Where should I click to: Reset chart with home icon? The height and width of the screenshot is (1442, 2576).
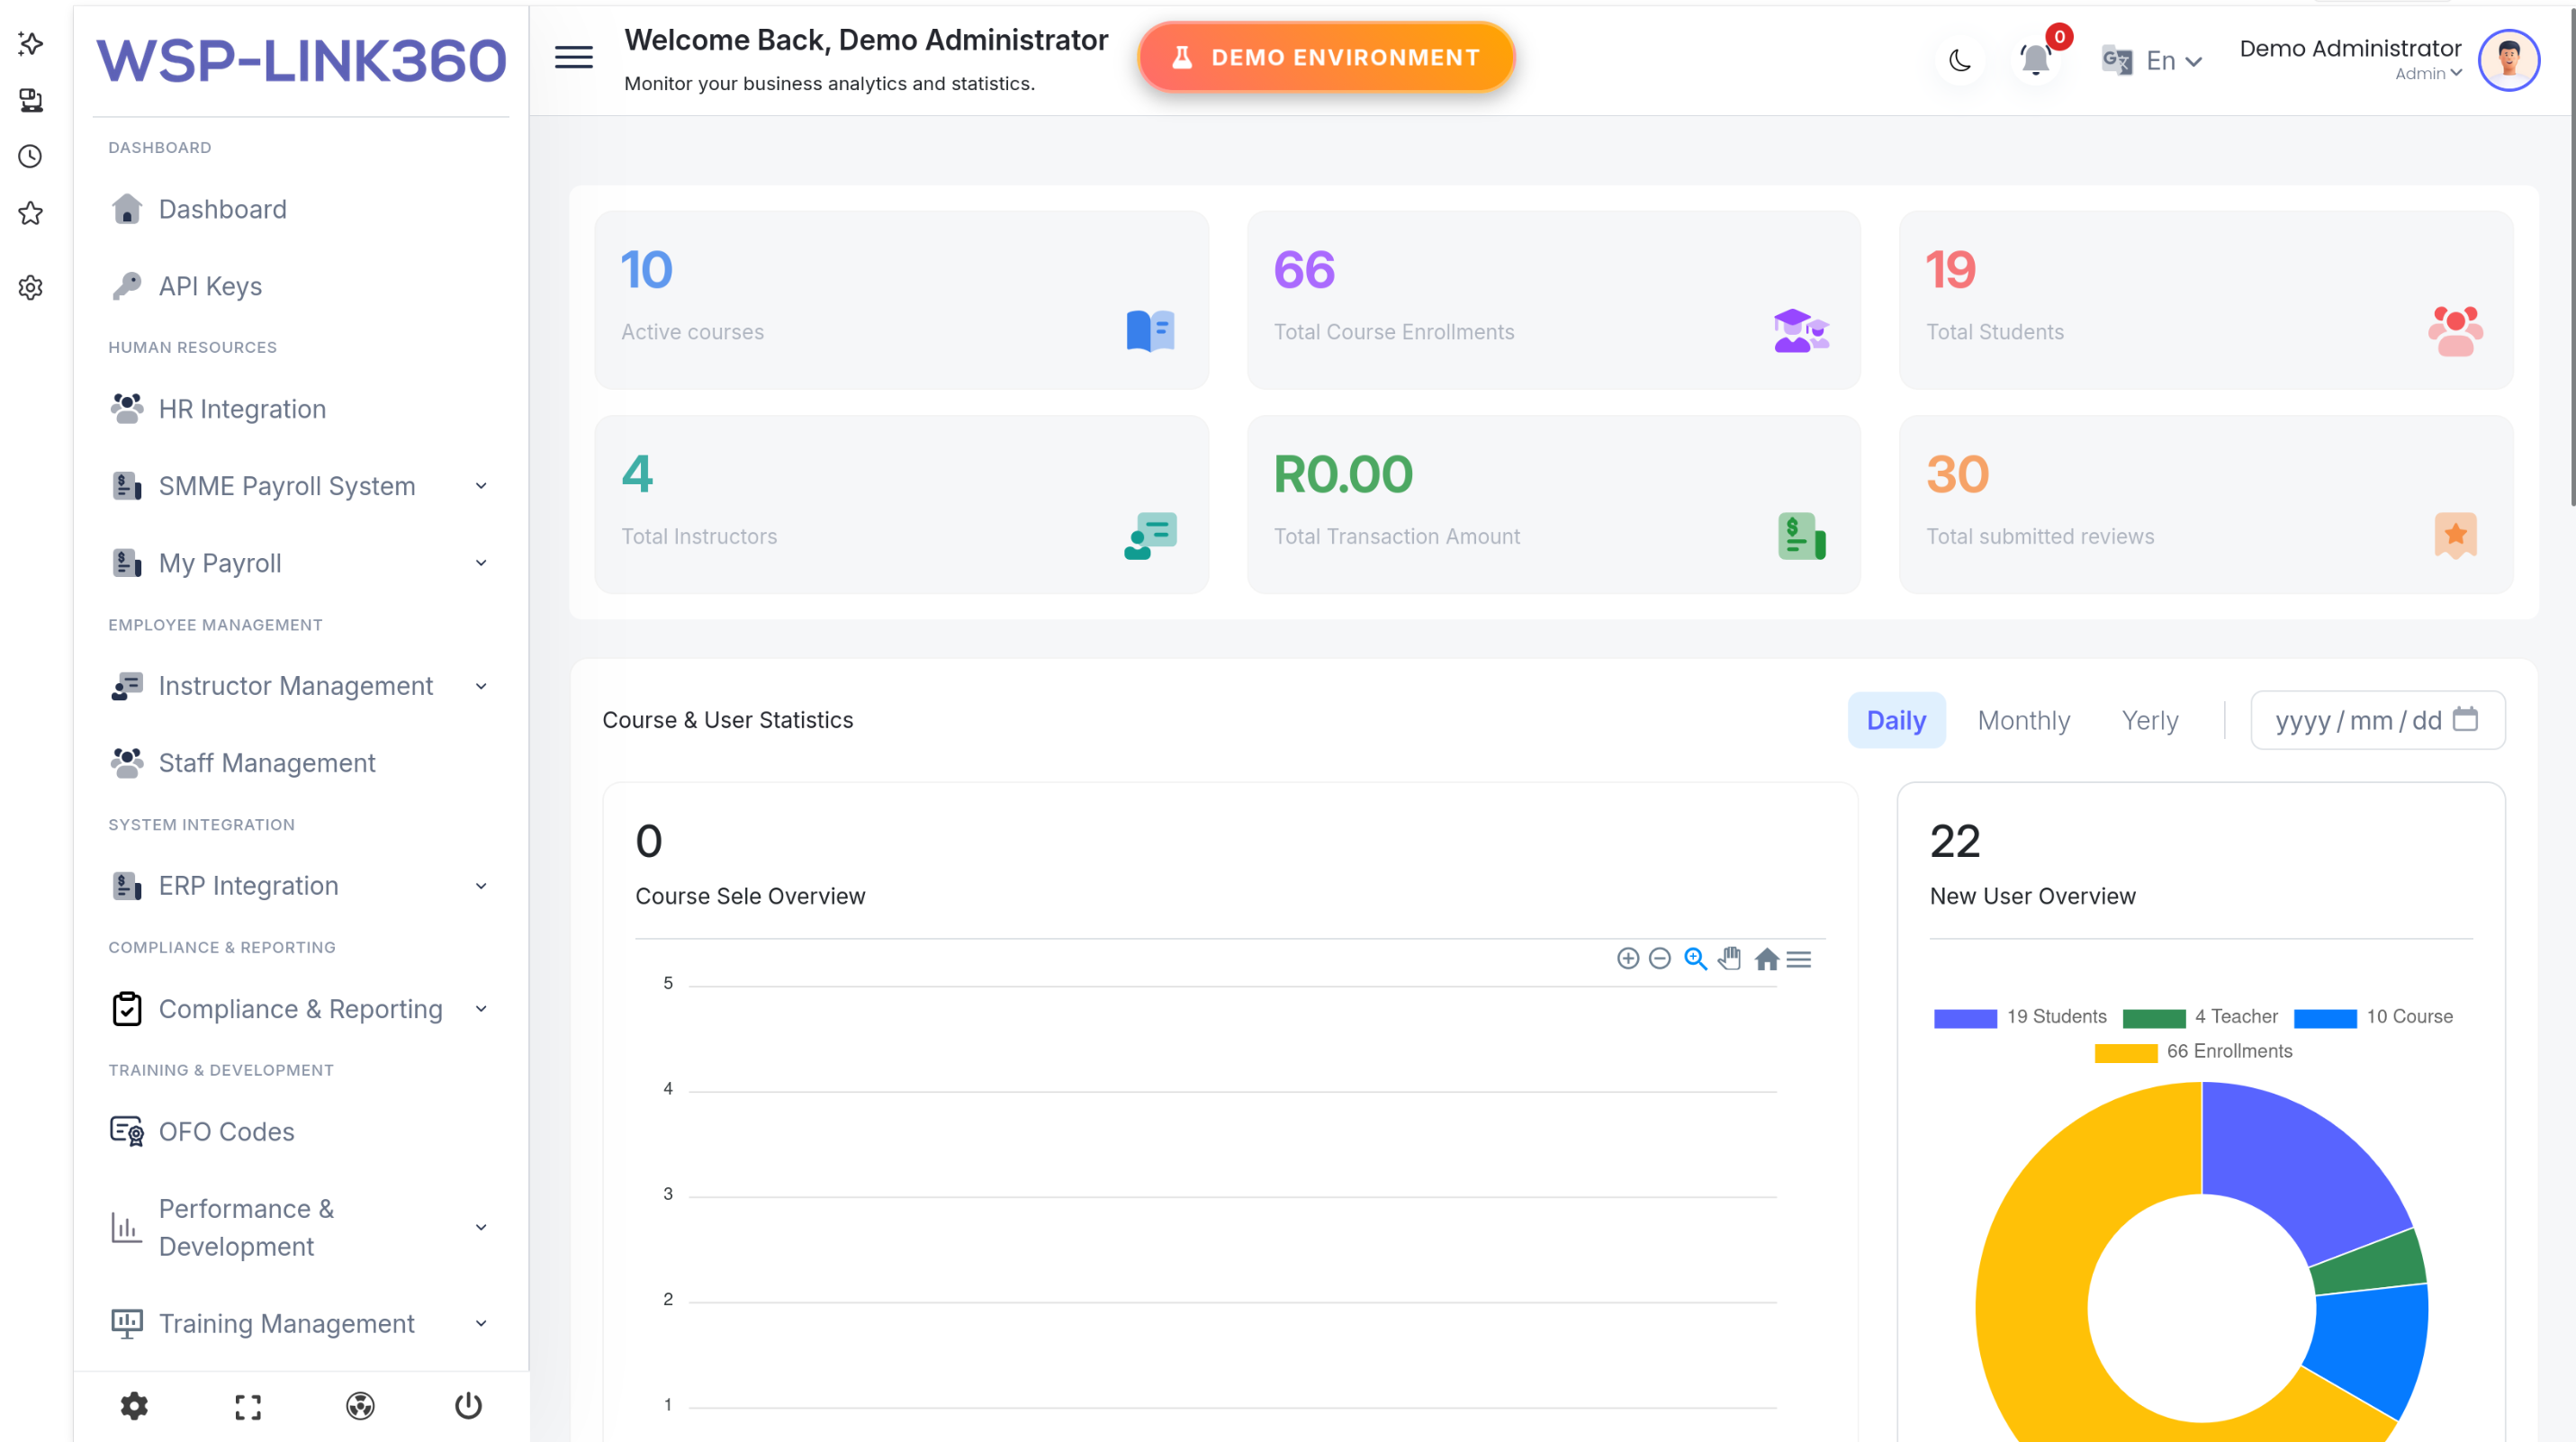pyautogui.click(x=1766, y=959)
